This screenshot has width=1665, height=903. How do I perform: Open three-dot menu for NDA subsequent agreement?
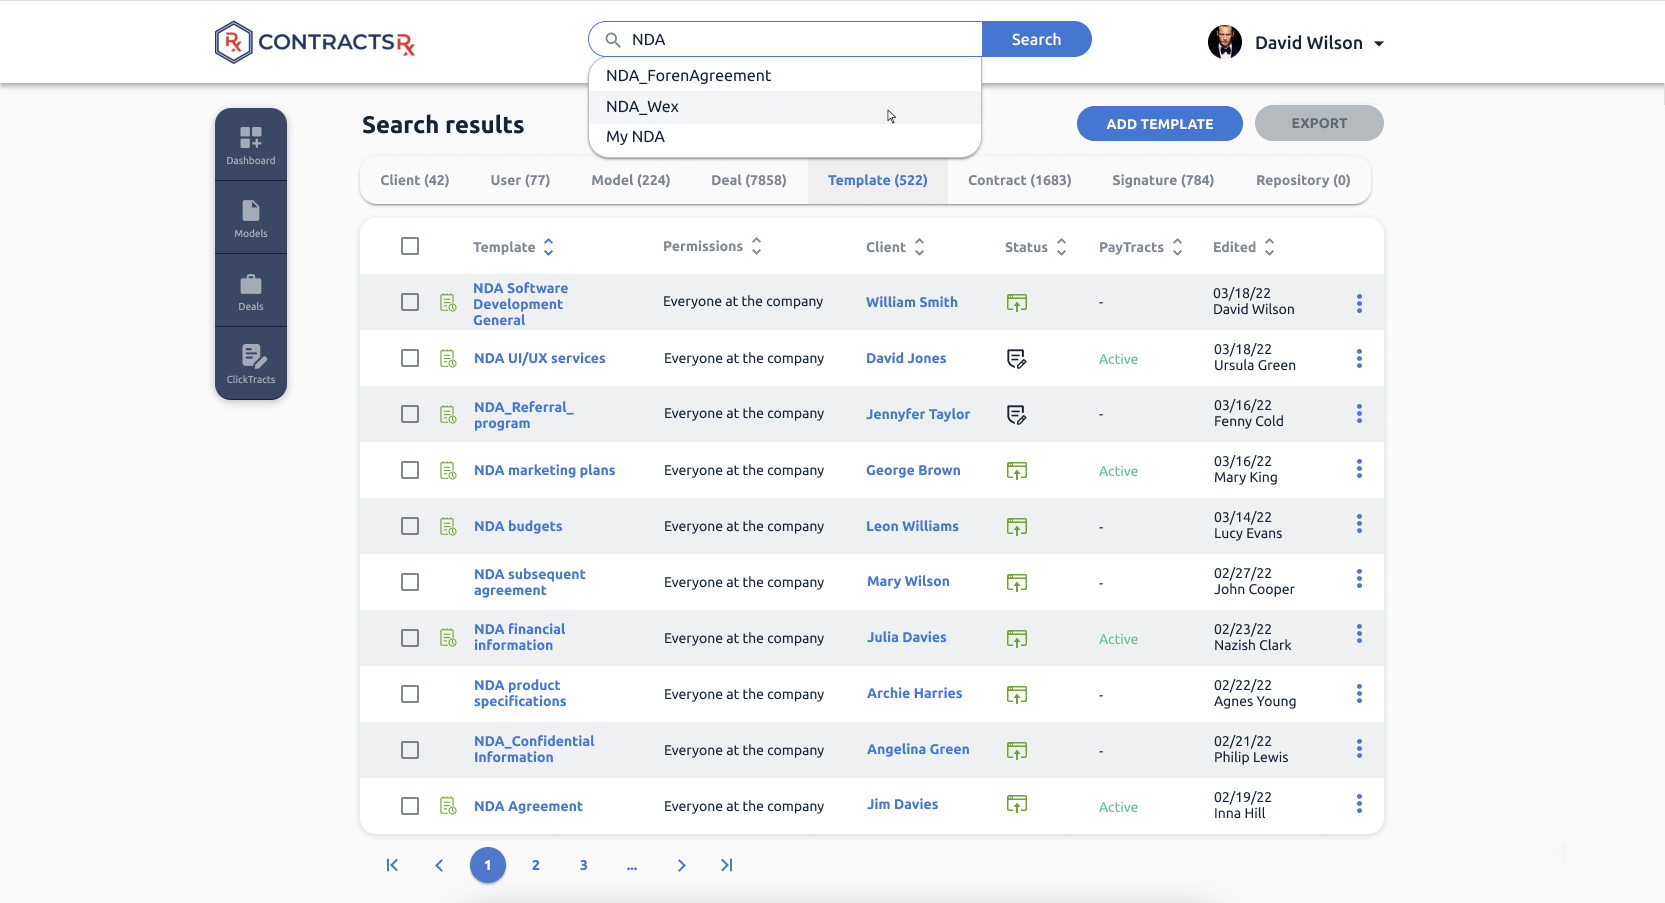[x=1359, y=579]
